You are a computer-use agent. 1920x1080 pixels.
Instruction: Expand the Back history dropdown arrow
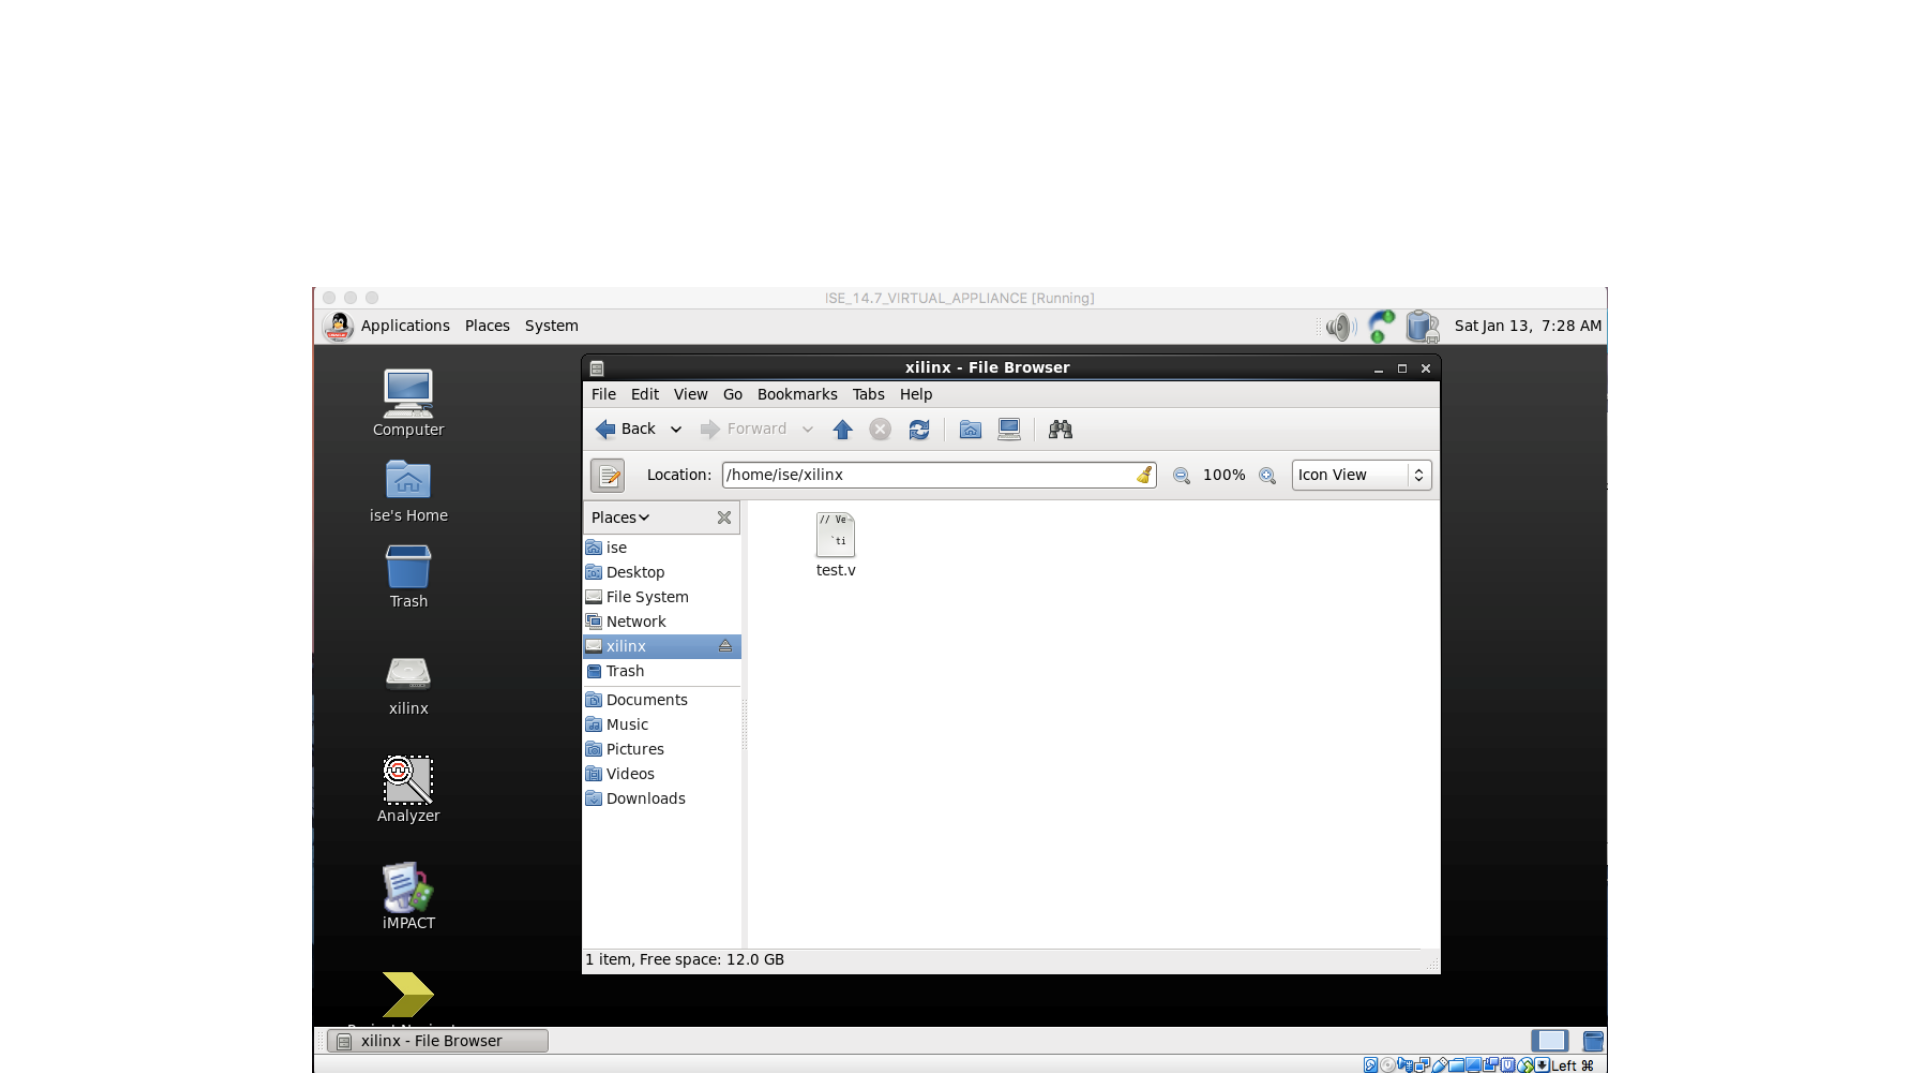click(x=676, y=430)
